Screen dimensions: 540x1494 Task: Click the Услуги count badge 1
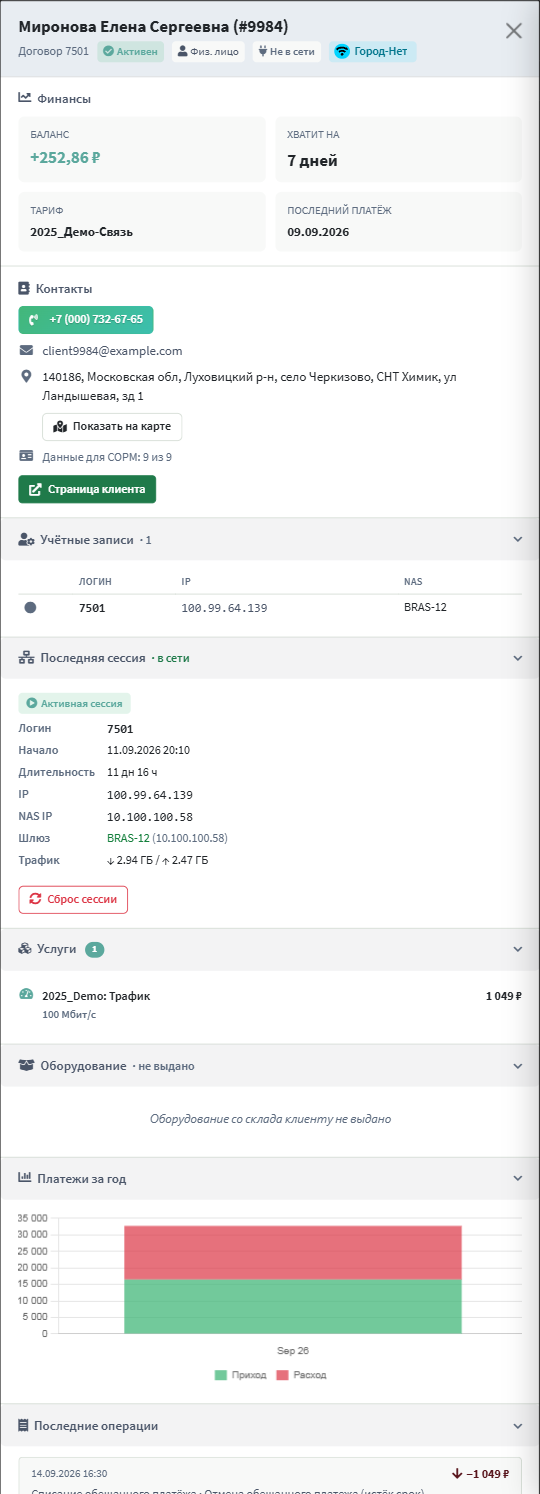pos(94,949)
